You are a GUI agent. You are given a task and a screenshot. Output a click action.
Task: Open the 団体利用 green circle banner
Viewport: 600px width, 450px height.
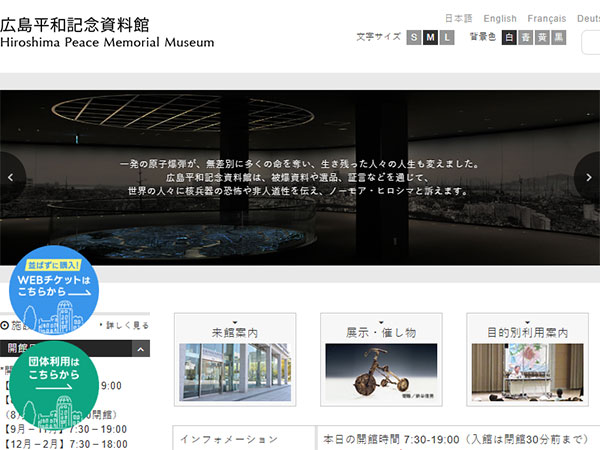(54, 386)
